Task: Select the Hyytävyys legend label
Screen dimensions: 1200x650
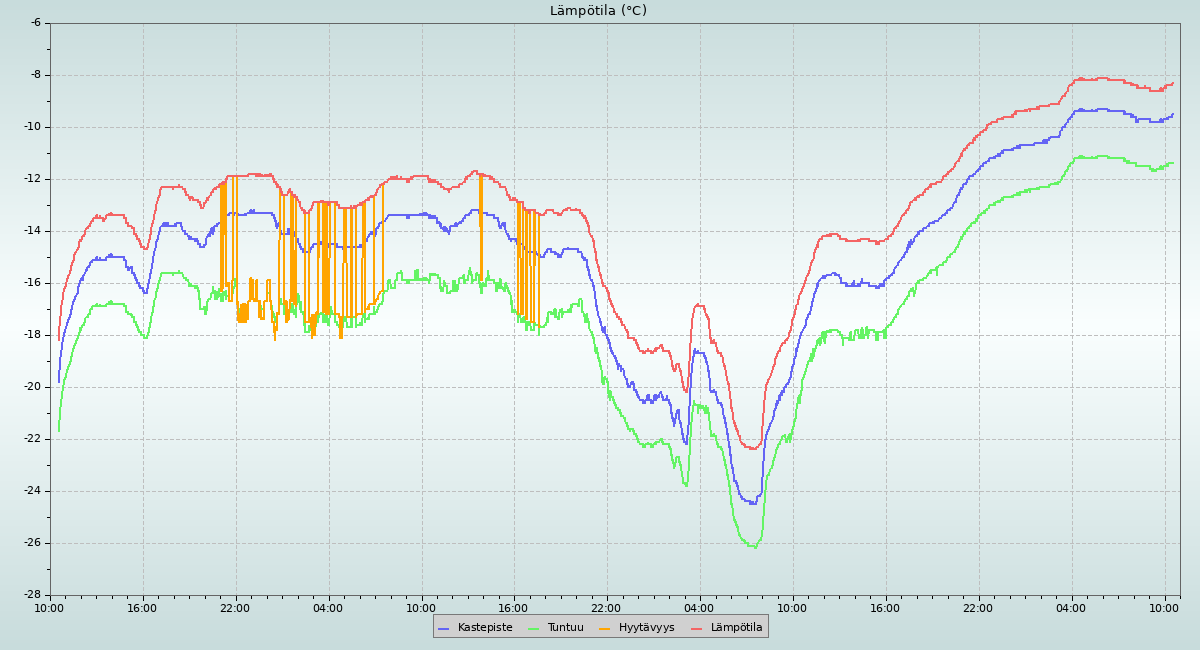Action: 646,628
